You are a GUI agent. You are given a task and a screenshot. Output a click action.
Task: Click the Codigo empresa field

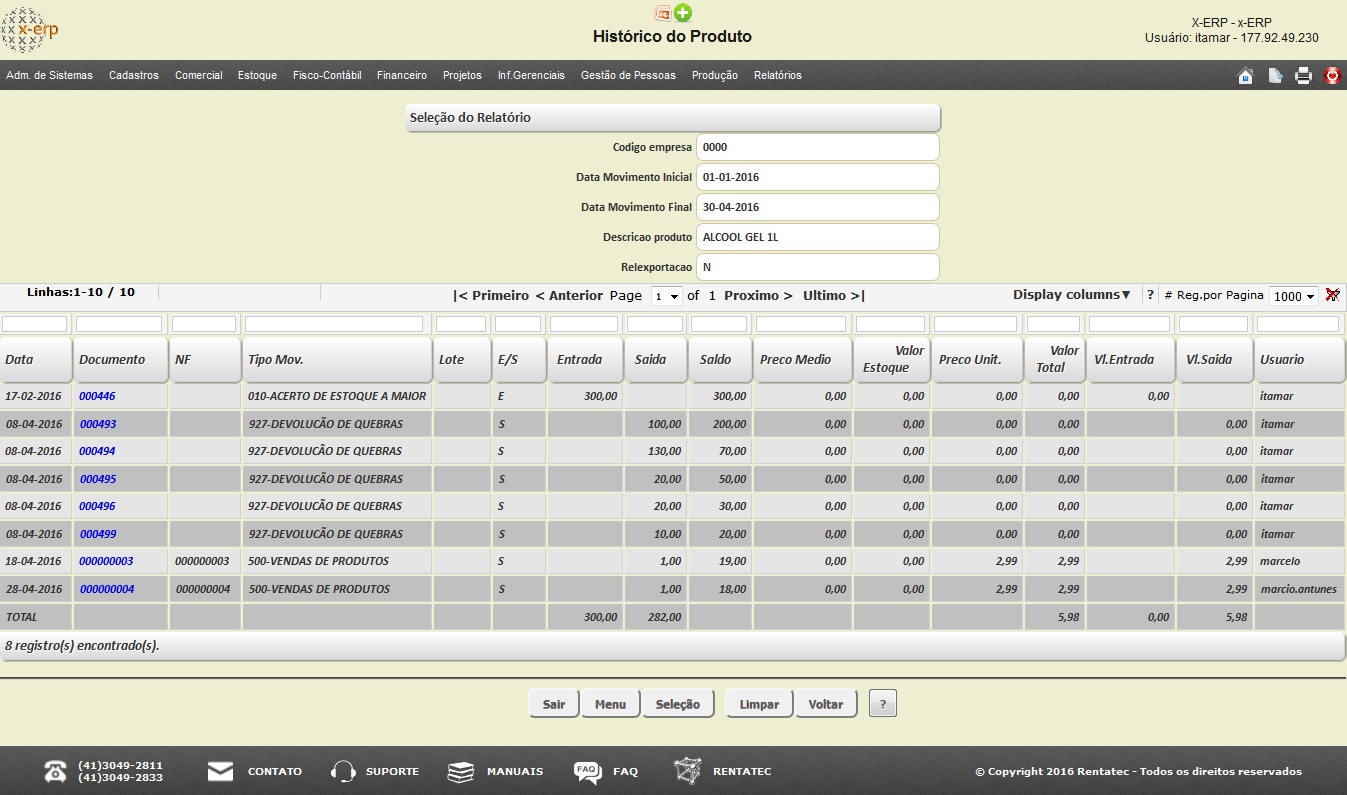pos(818,147)
